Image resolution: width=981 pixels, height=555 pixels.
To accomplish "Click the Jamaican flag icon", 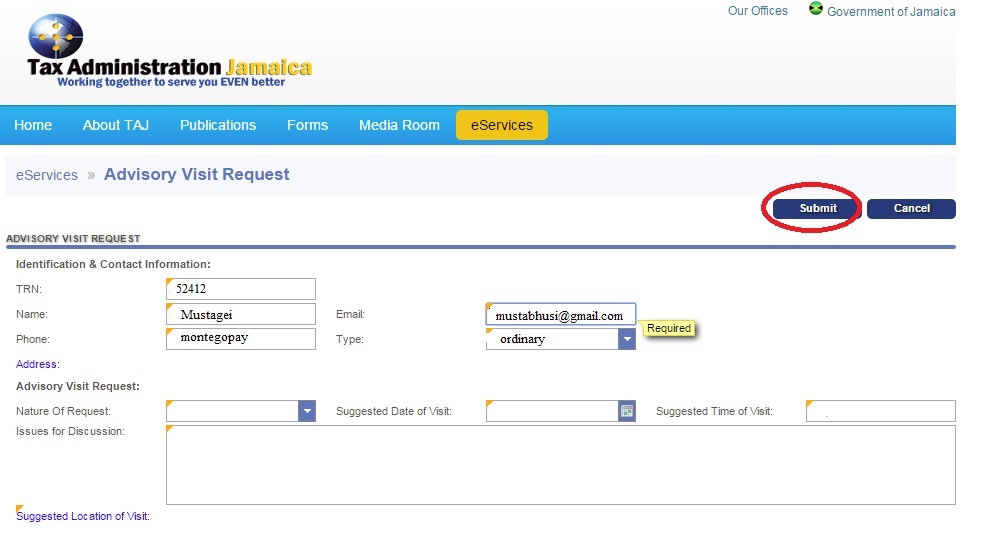I will [x=815, y=10].
